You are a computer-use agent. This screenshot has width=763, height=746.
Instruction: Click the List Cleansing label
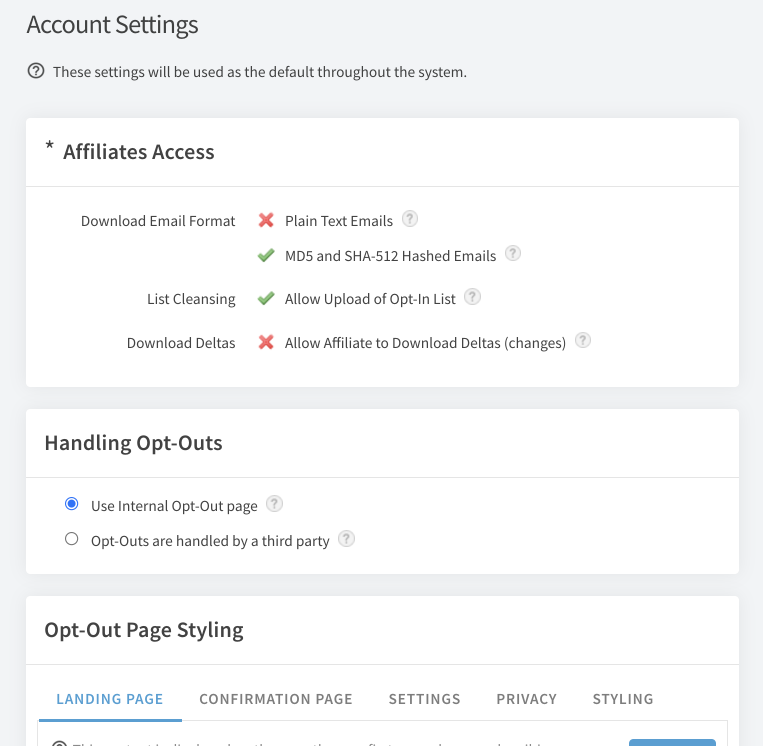pyautogui.click(x=191, y=299)
